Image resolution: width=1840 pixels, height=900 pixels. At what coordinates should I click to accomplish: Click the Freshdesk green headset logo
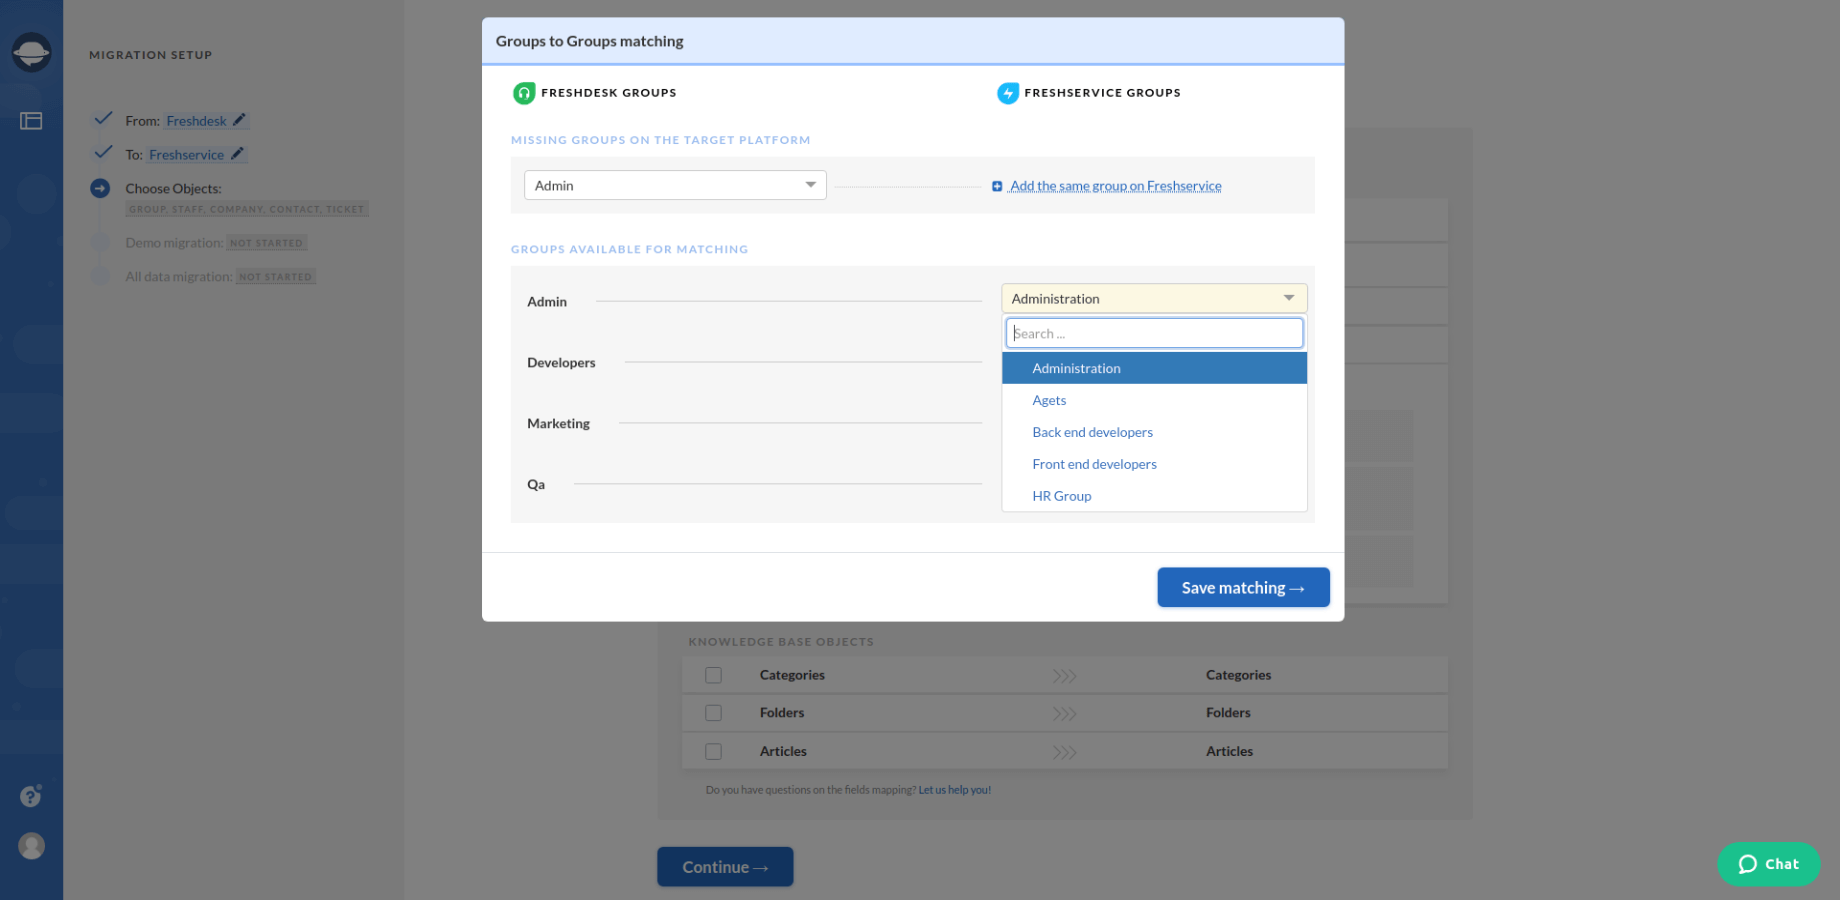point(524,93)
